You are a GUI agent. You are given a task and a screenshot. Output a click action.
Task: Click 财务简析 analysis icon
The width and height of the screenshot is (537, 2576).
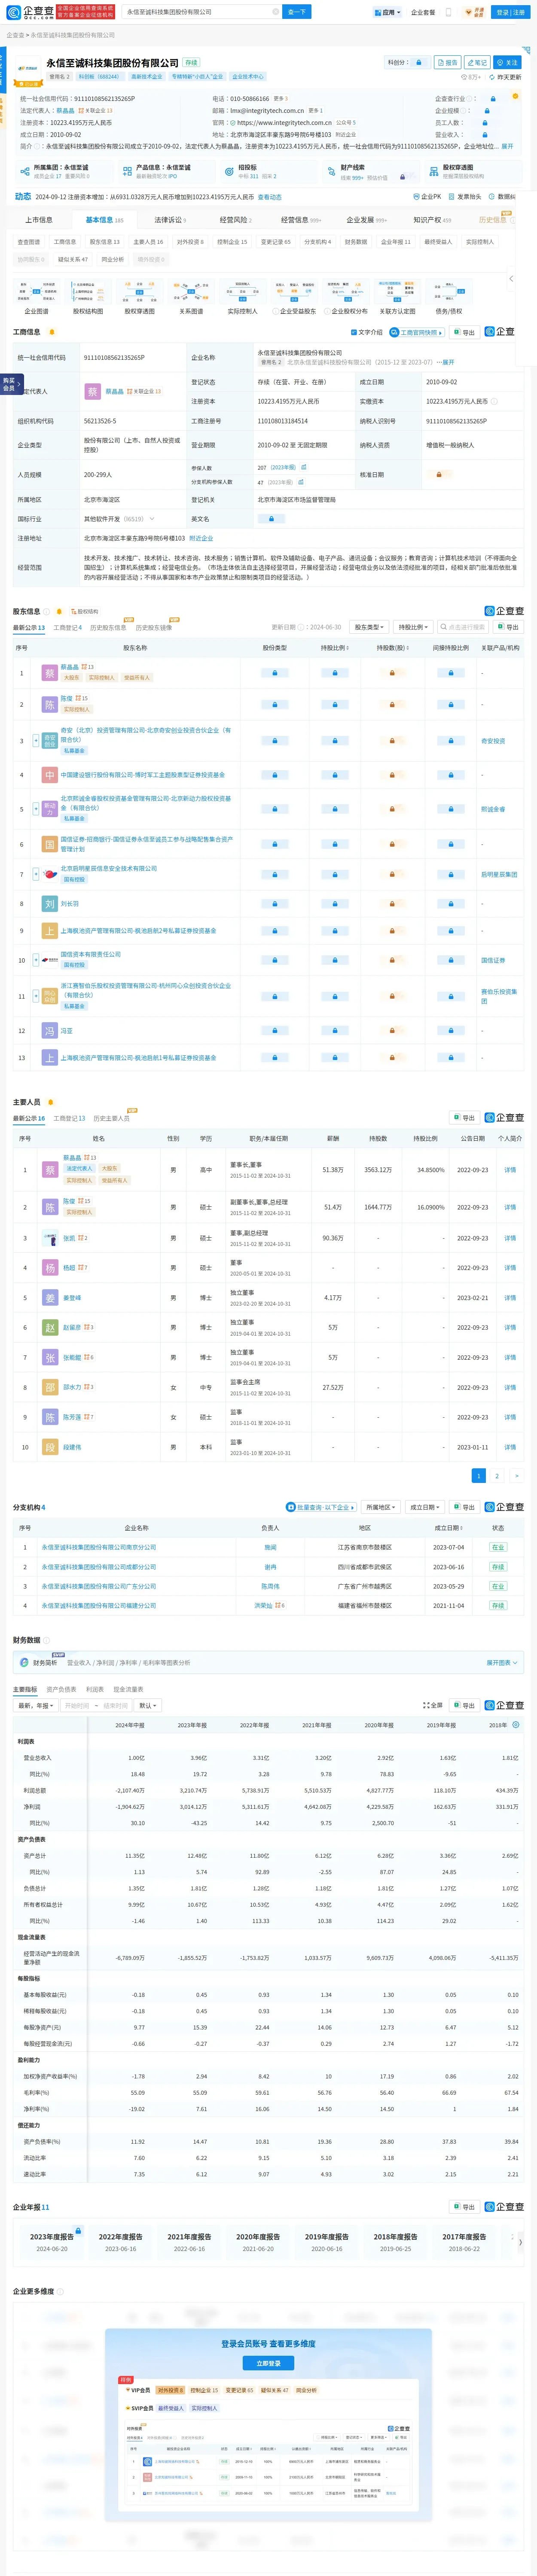(x=23, y=1662)
